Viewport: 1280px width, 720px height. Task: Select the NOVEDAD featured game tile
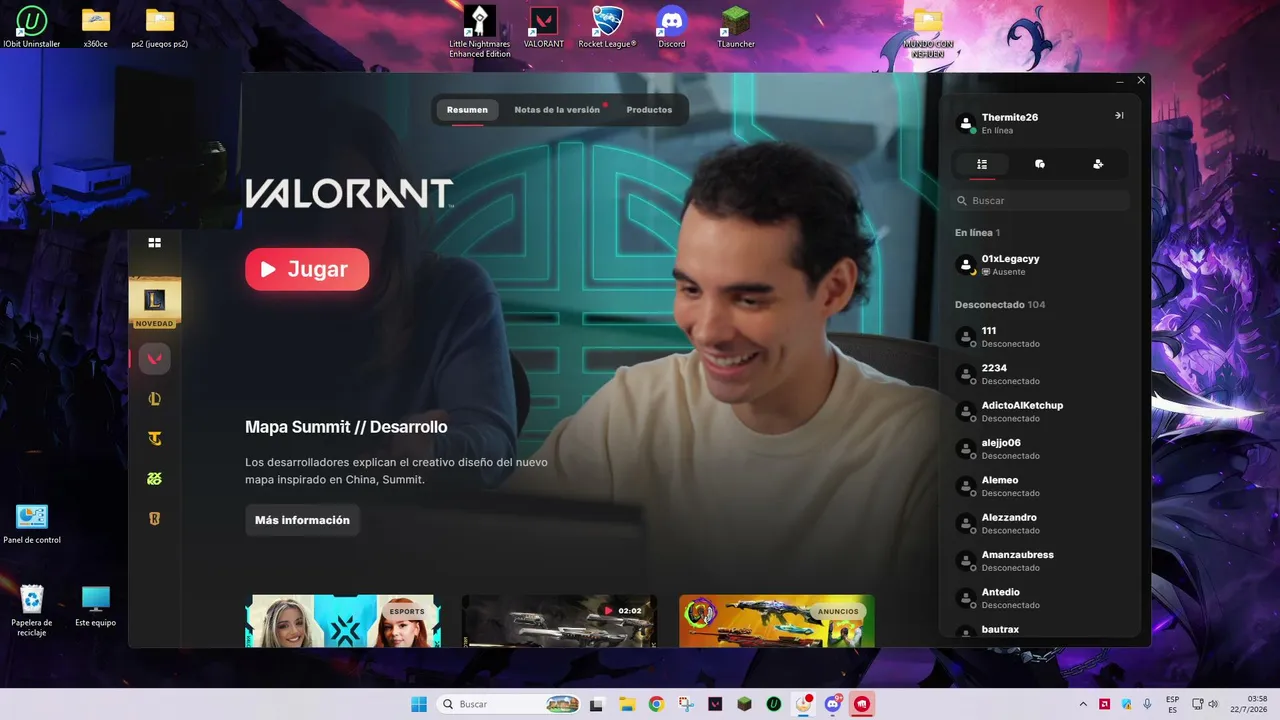[x=154, y=303]
